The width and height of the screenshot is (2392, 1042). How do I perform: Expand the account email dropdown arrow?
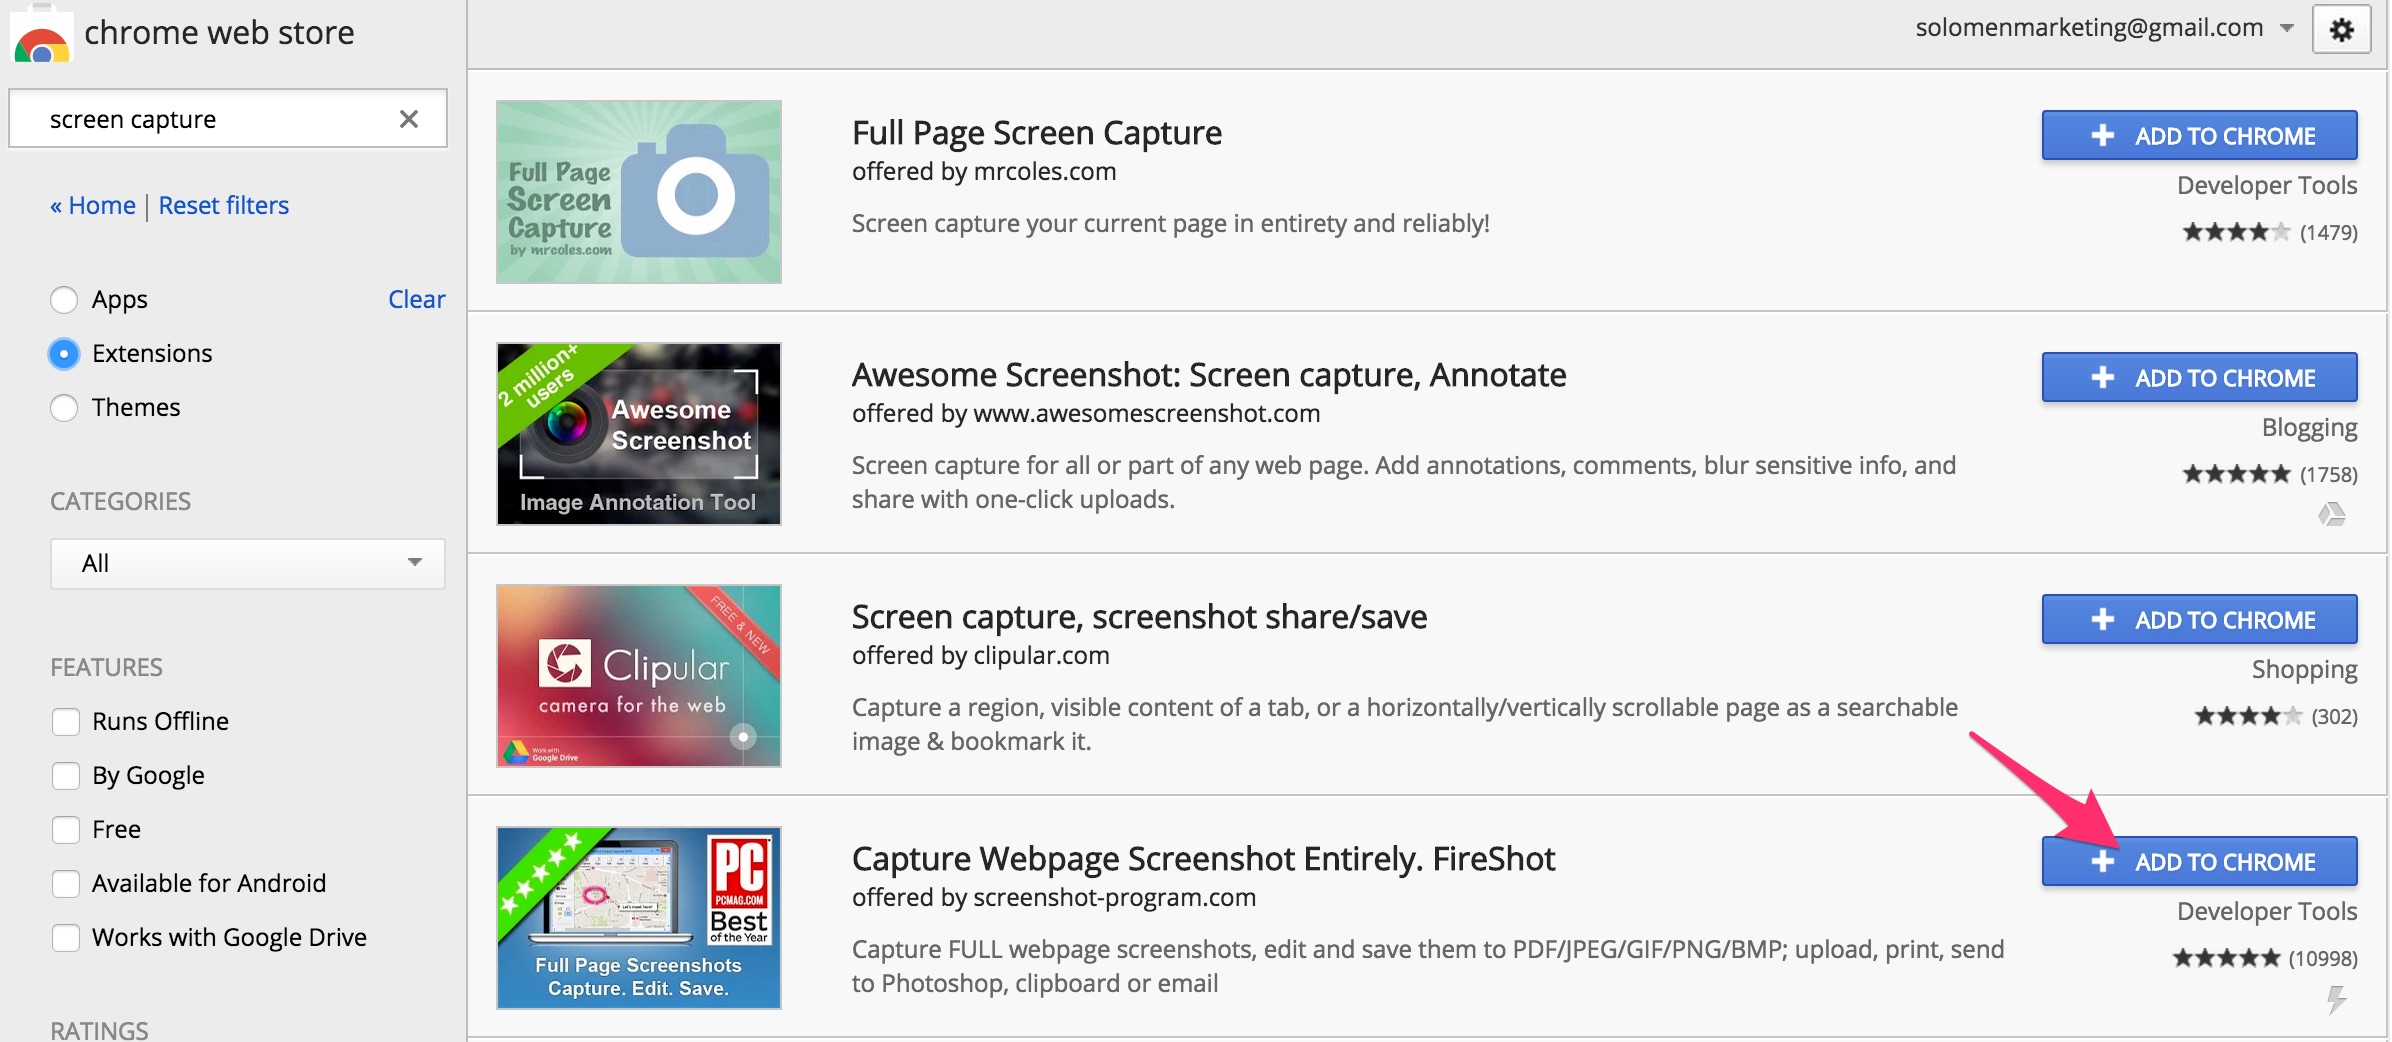(2286, 29)
